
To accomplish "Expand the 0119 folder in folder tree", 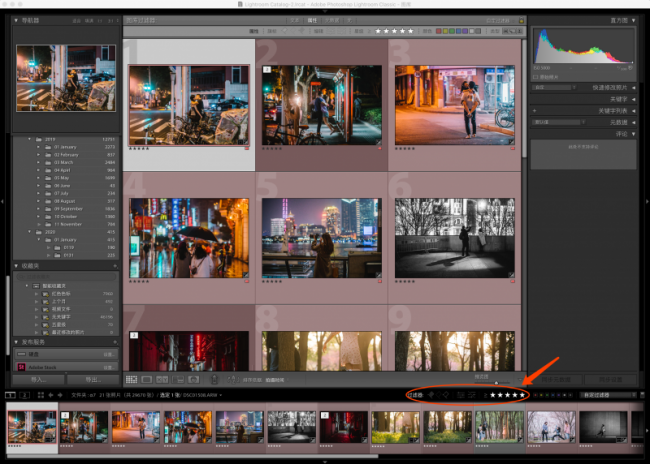I will coord(49,248).
